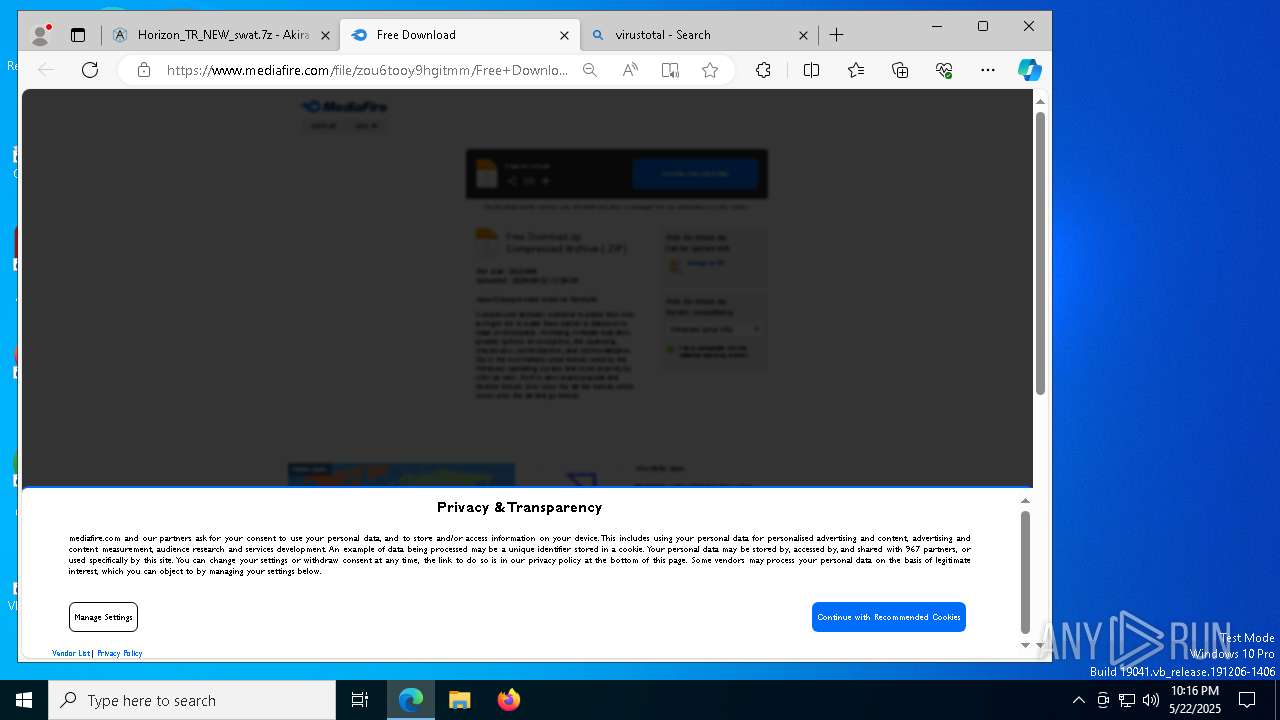
Task: Close the virustotal - Search tab
Action: (x=803, y=35)
